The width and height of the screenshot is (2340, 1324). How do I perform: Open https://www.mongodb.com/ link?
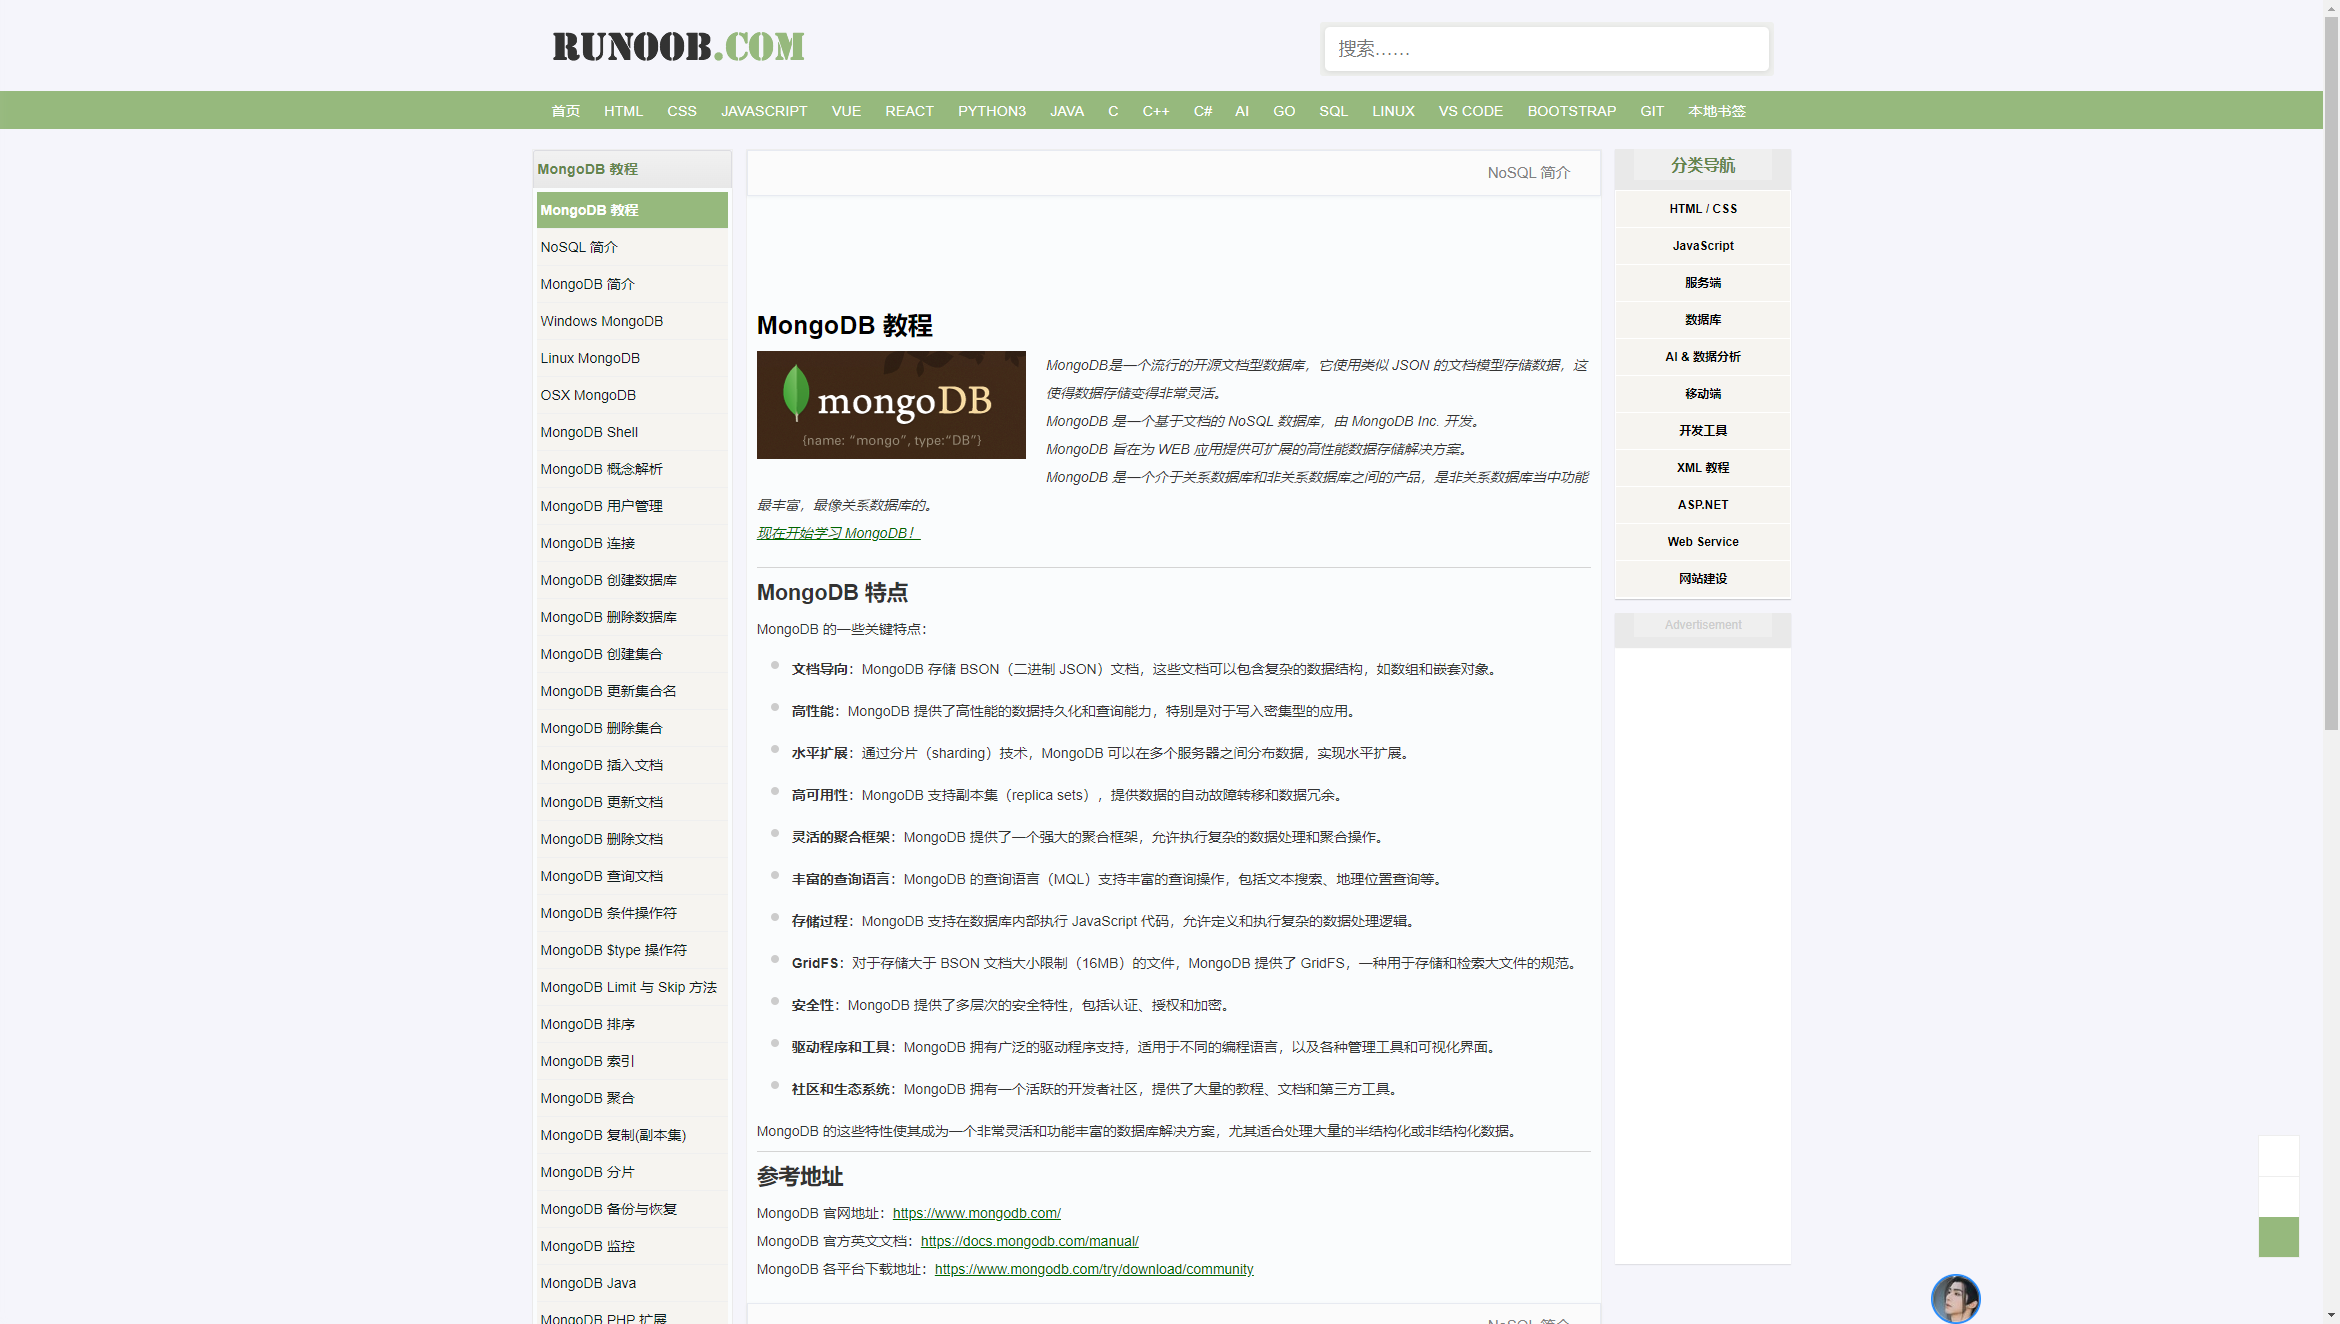tap(976, 1213)
